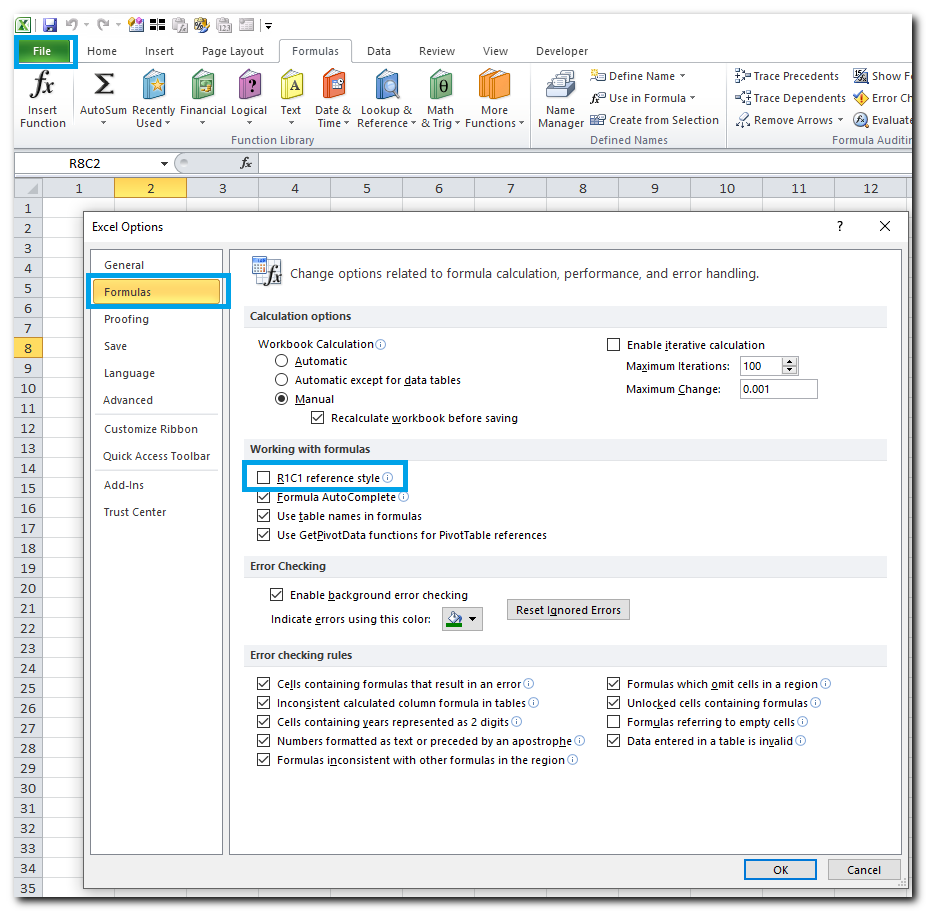This screenshot has width=926, height=911.
Task: Open the Logical functions book icon
Action: 249,85
